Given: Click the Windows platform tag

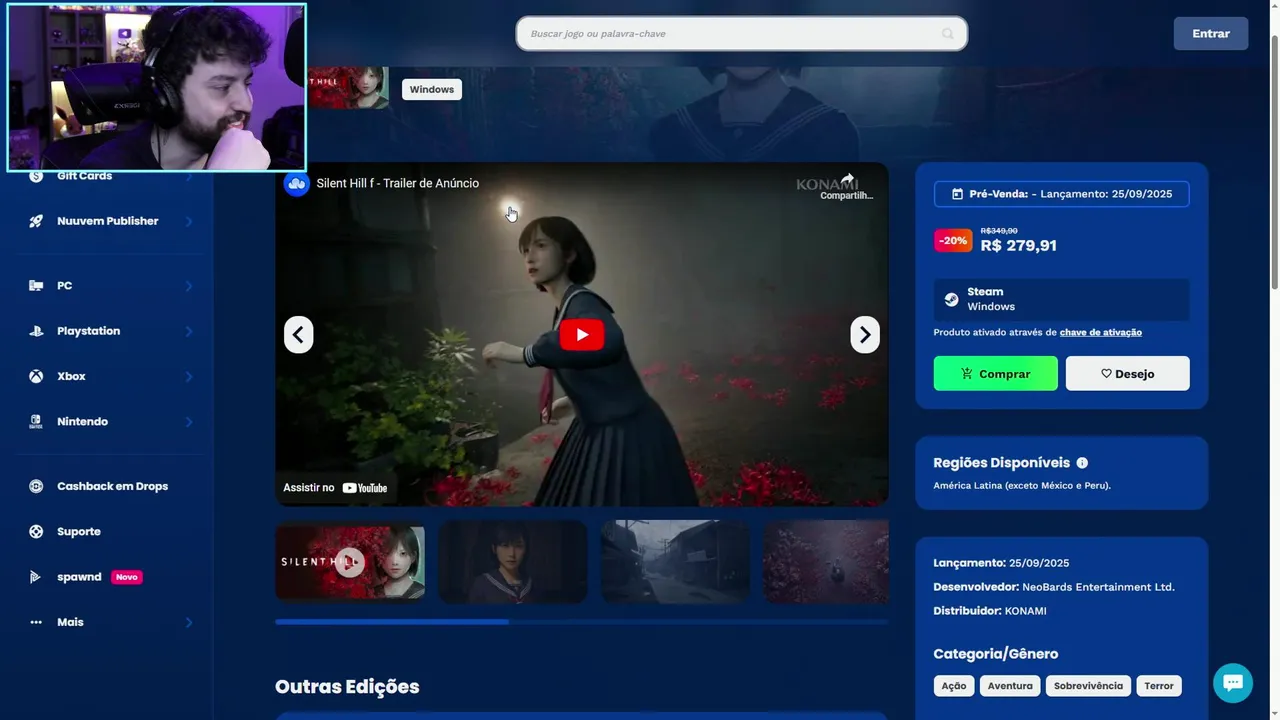Looking at the screenshot, I should click(x=432, y=90).
